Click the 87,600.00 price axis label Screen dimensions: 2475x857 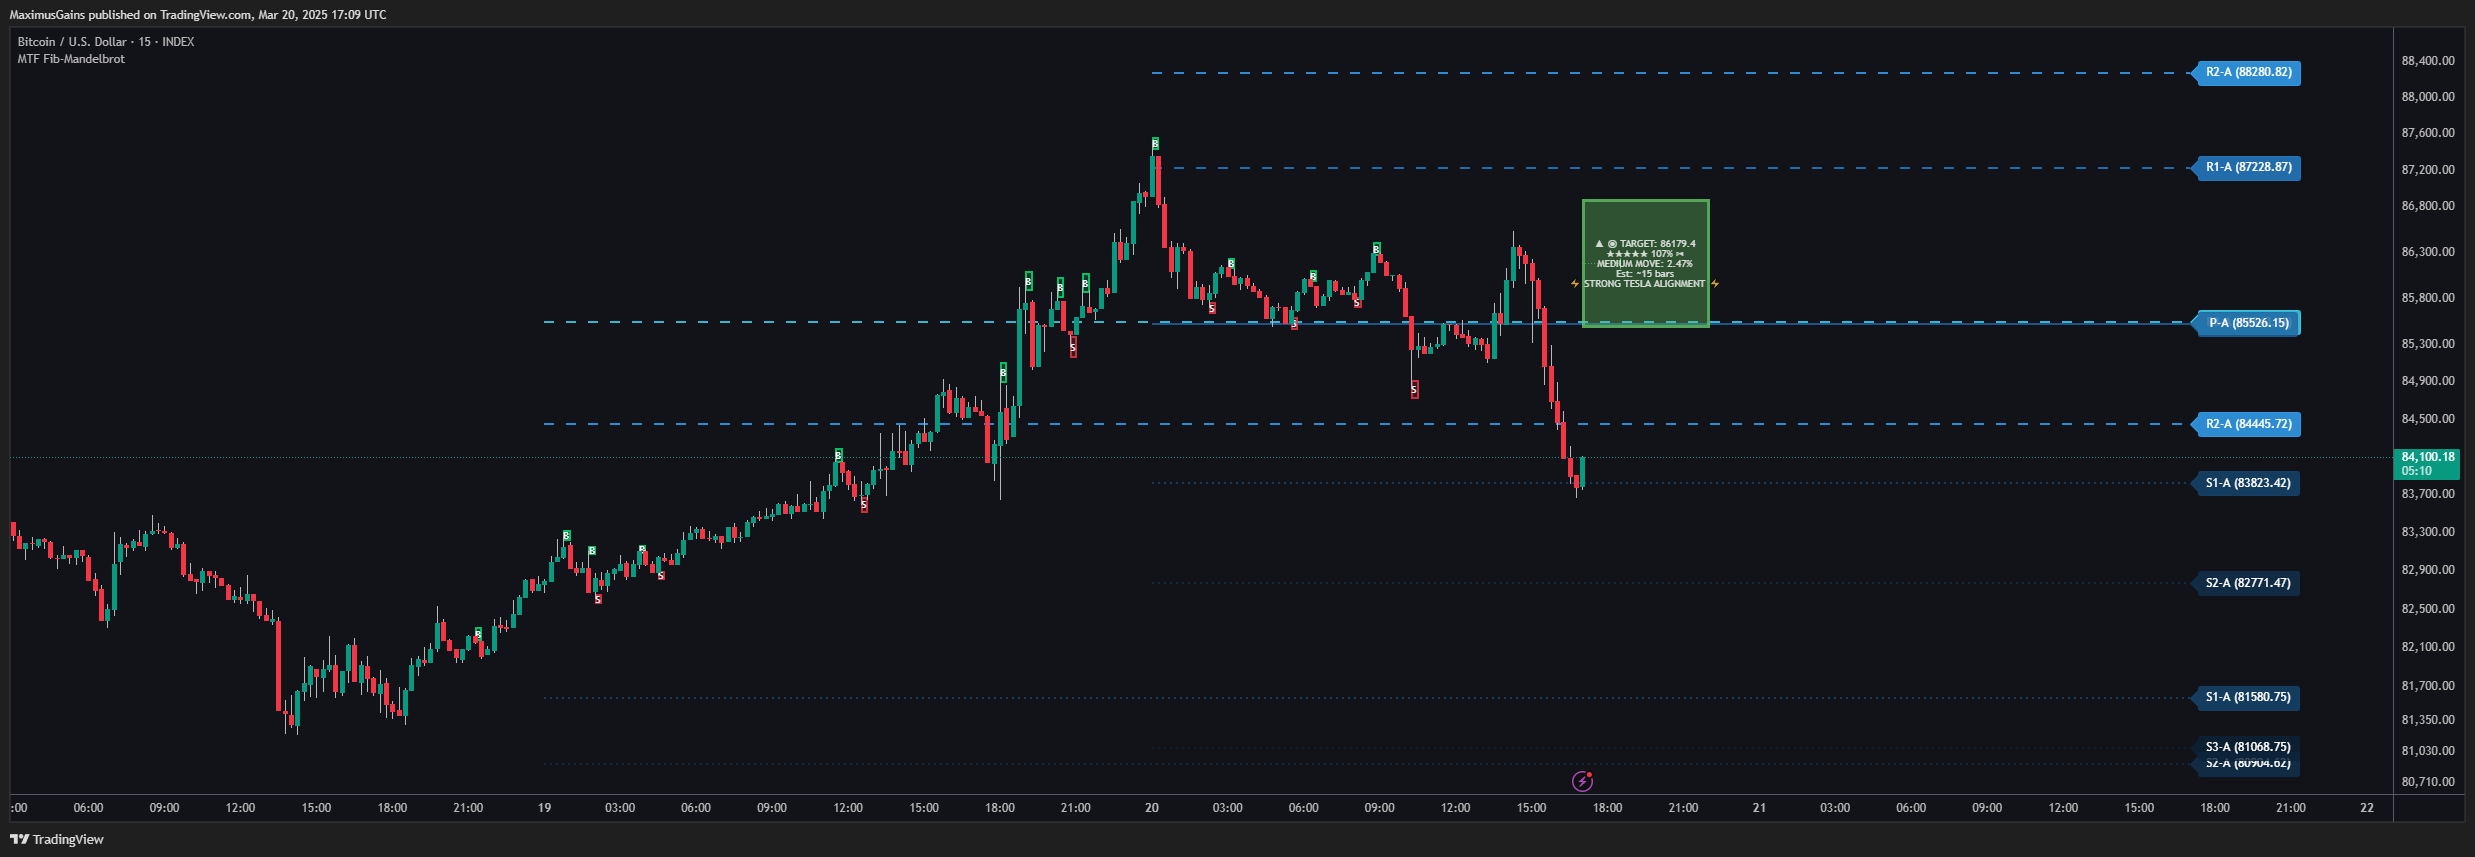coord(2427,133)
